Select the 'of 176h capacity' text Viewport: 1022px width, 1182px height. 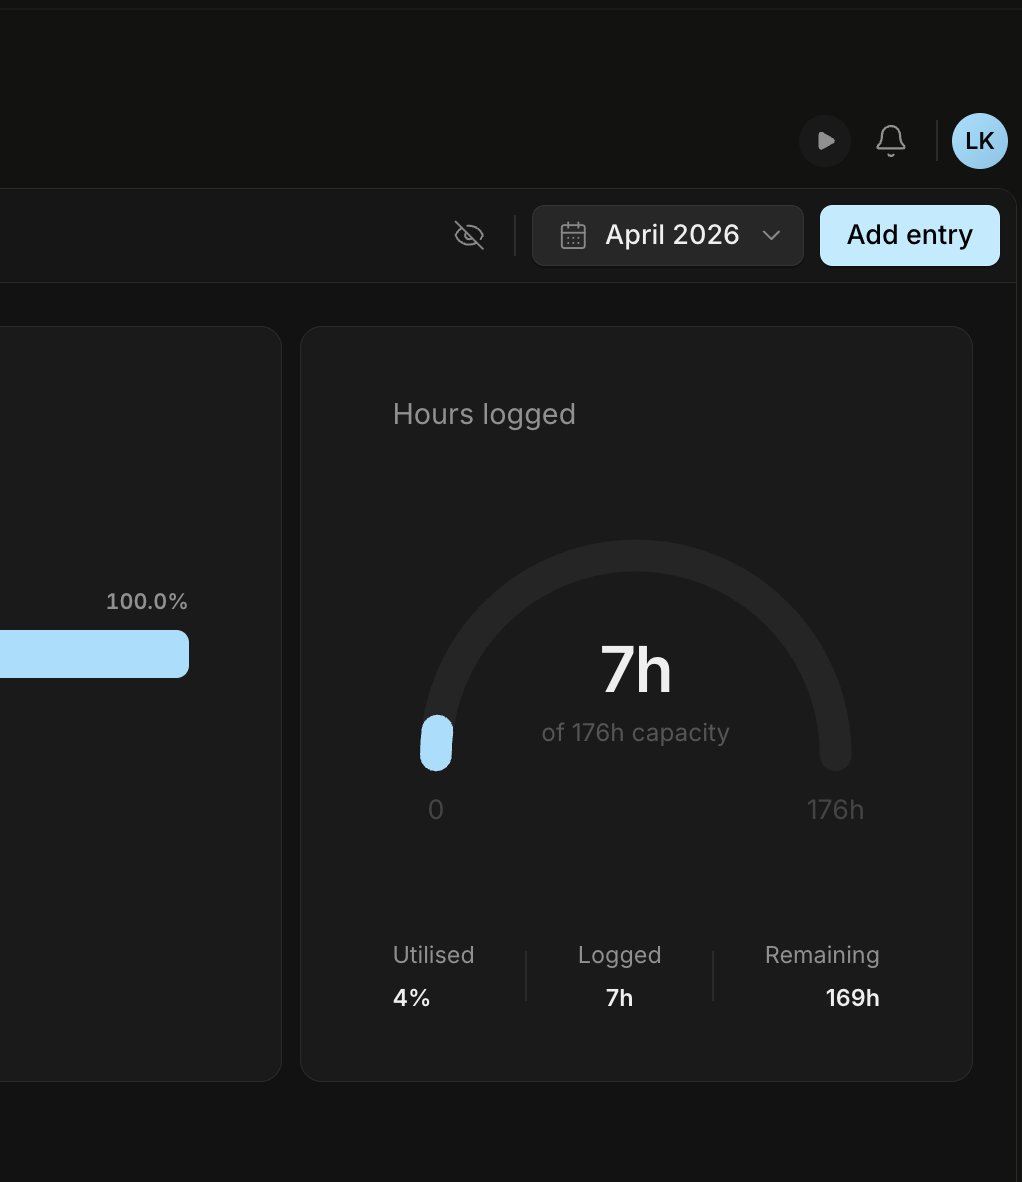pos(635,733)
